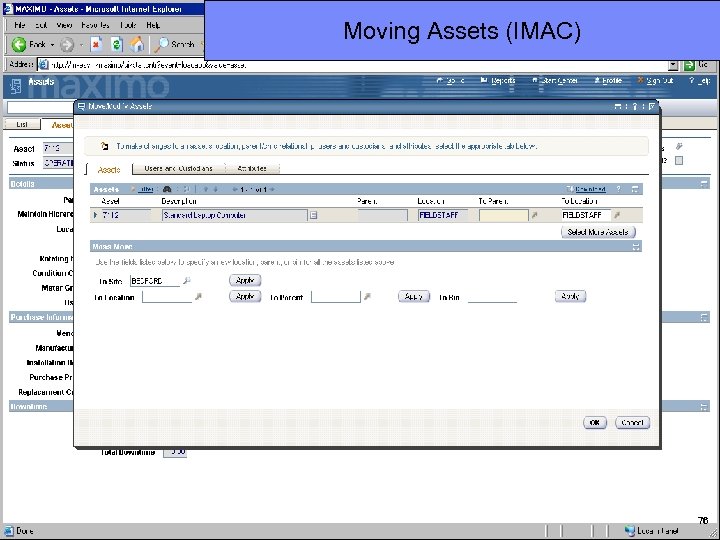720x540 pixels.
Task: Click the To Bin input field
Action: 492,297
